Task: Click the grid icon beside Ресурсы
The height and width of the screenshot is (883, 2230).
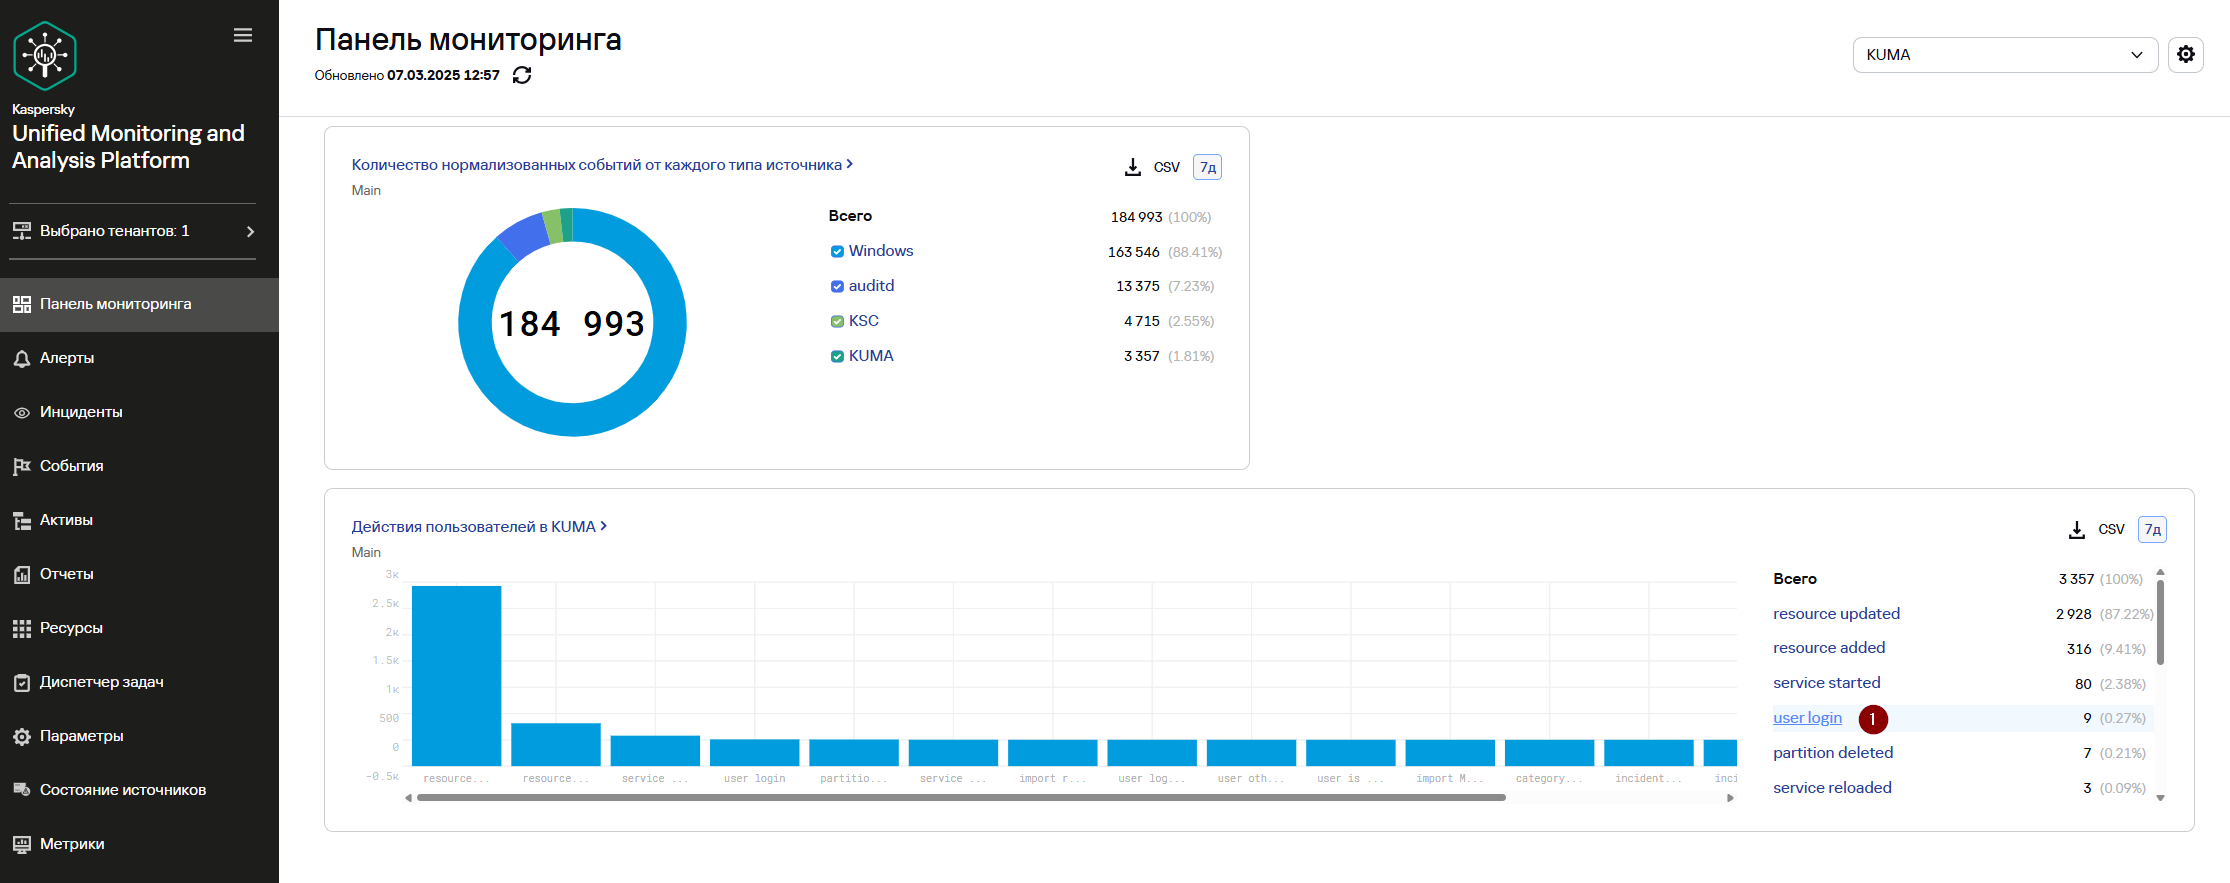Action: click(x=22, y=628)
